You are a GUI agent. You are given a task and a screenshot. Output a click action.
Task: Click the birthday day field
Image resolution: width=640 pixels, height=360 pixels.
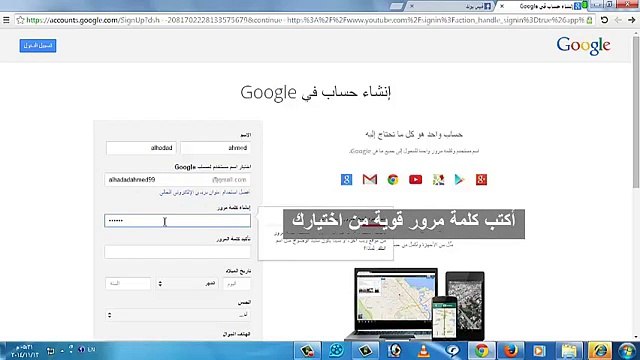click(x=237, y=283)
